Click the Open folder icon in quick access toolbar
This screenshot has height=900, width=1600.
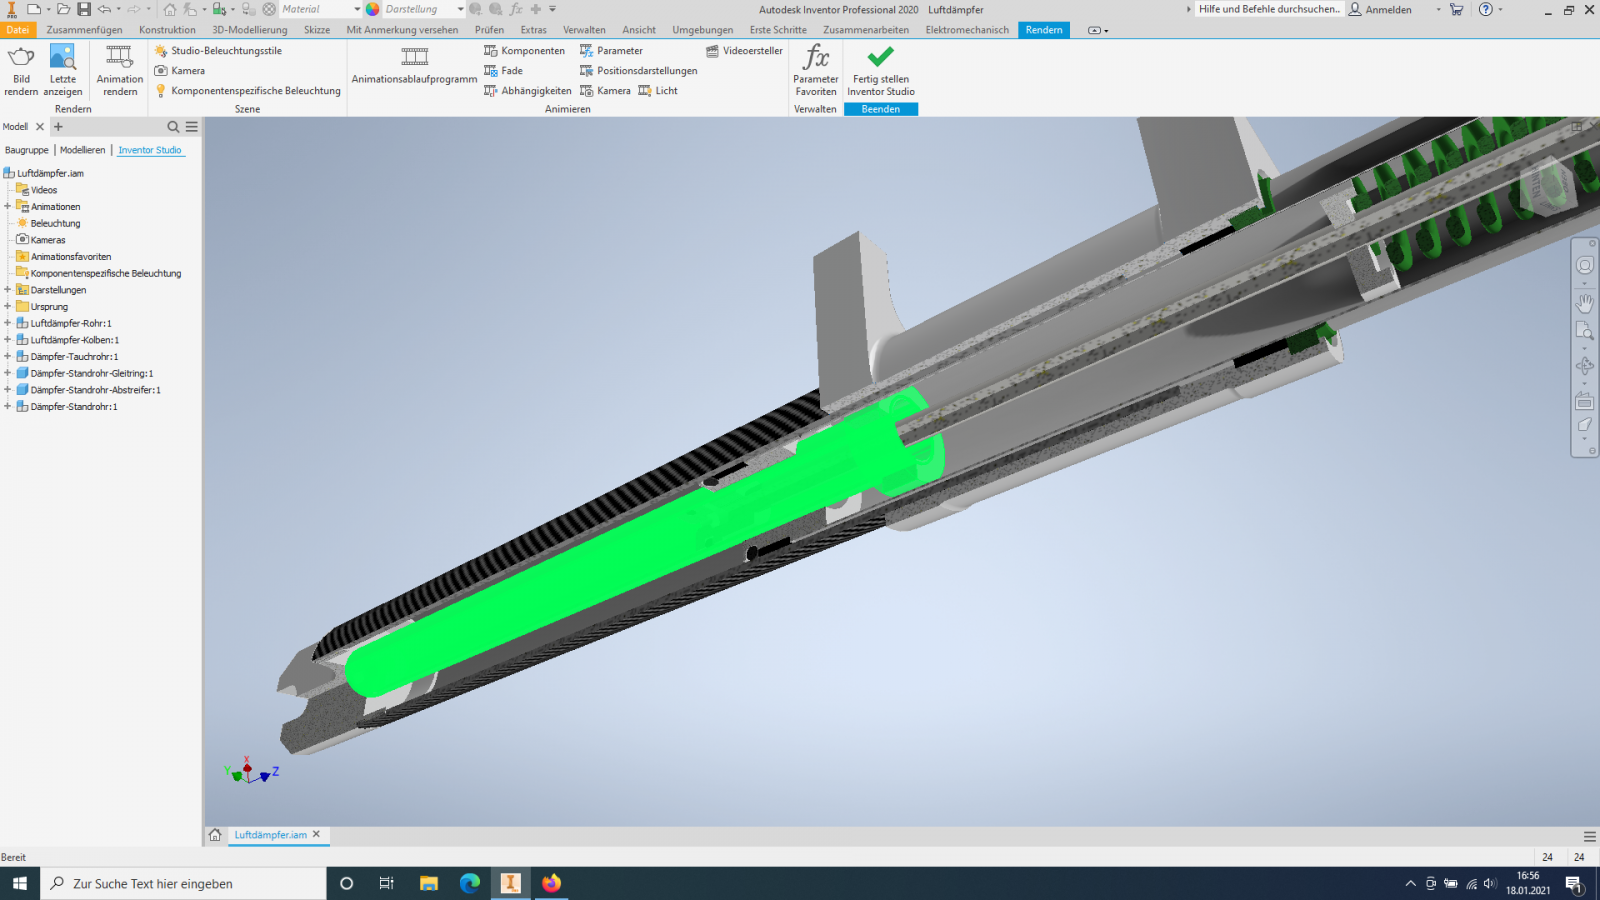pyautogui.click(x=63, y=9)
